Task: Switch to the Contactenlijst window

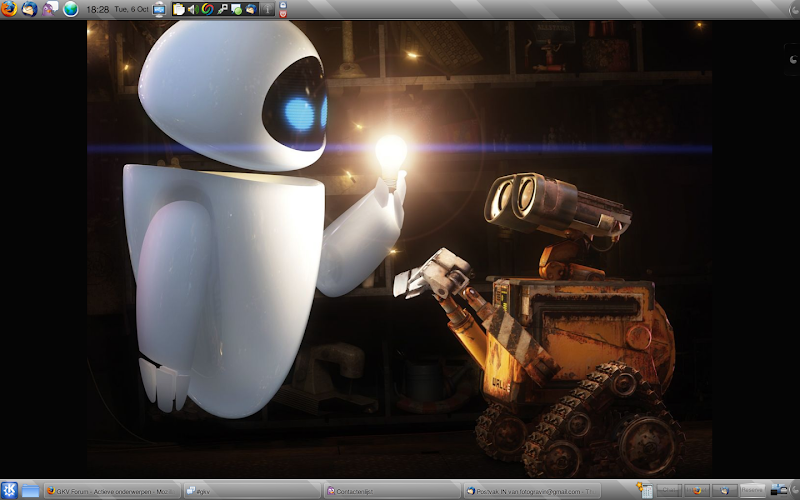Action: 392,491
